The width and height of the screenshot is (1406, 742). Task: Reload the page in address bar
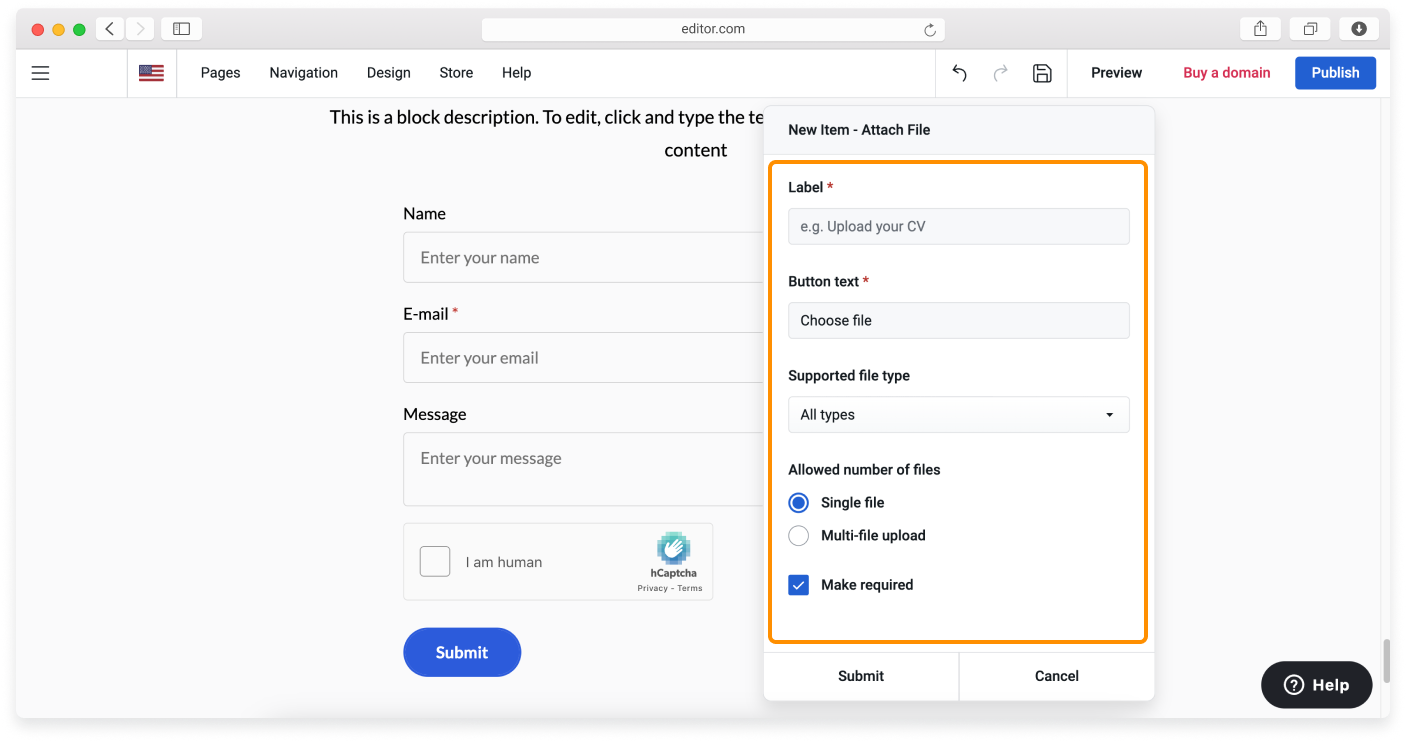coord(930,30)
